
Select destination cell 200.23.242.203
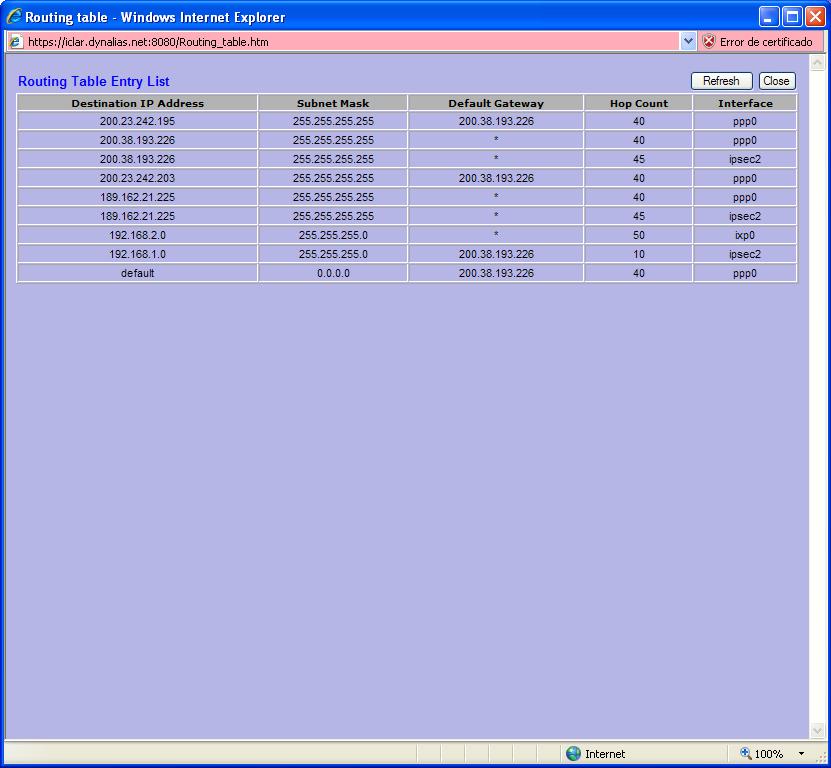pyautogui.click(x=137, y=178)
